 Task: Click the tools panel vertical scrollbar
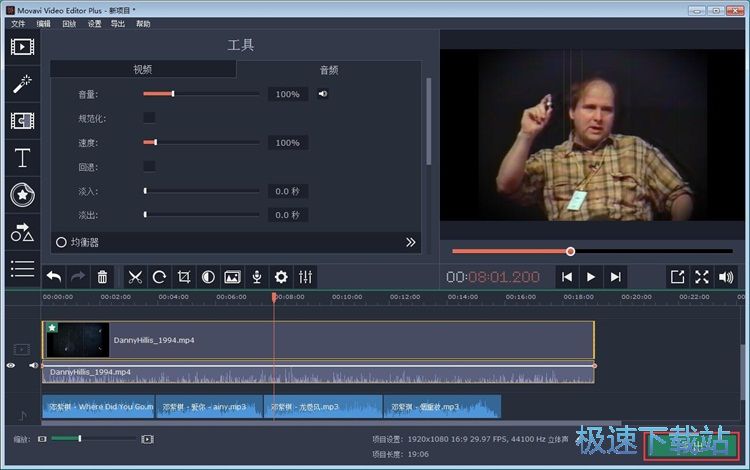click(x=429, y=121)
